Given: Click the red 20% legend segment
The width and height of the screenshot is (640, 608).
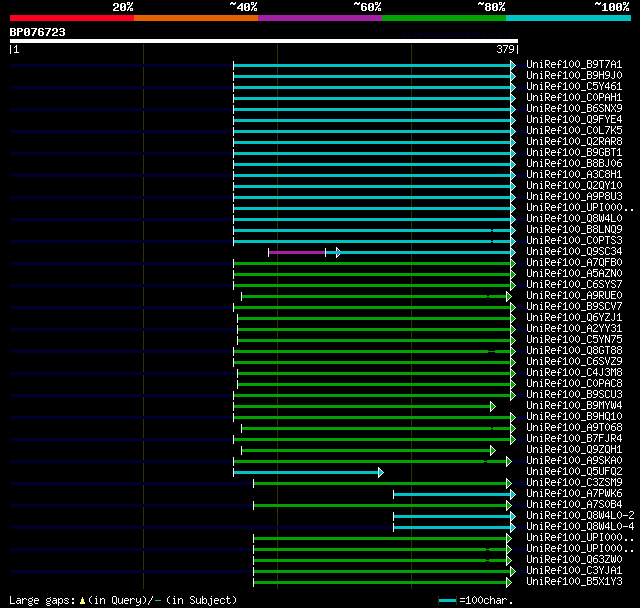Looking at the screenshot, I should click(72, 18).
